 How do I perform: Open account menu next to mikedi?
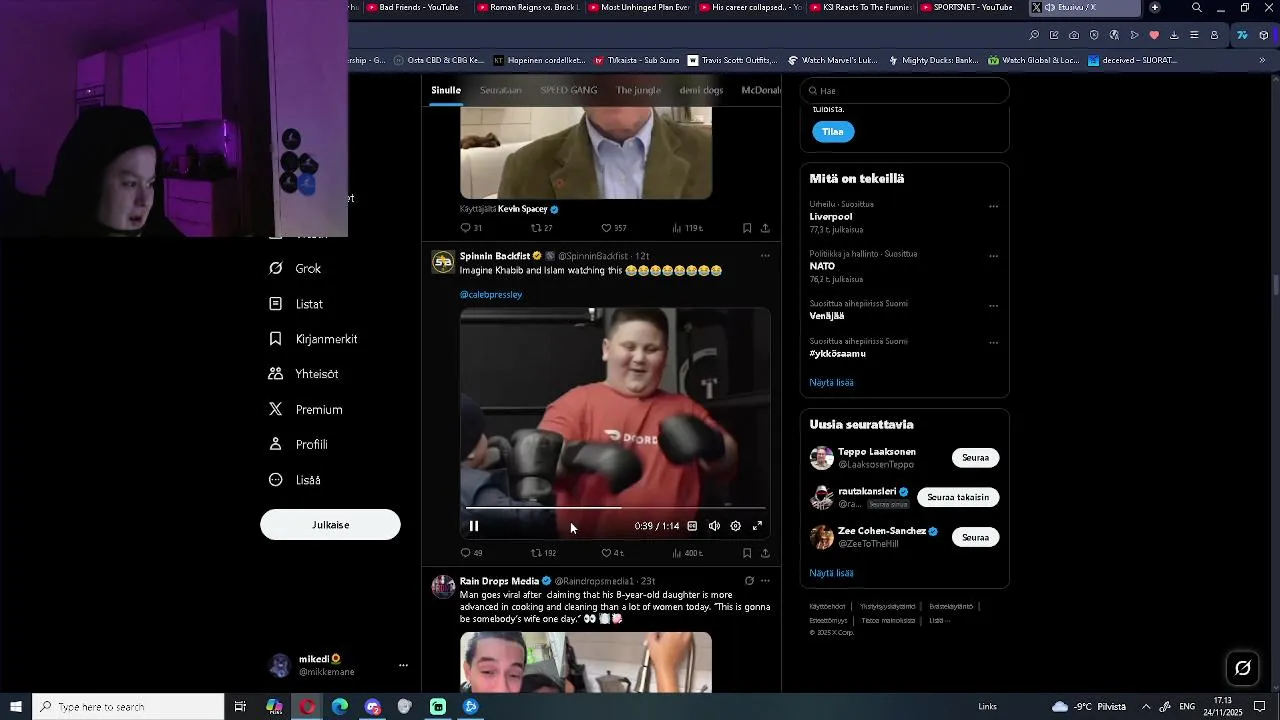coord(403,665)
